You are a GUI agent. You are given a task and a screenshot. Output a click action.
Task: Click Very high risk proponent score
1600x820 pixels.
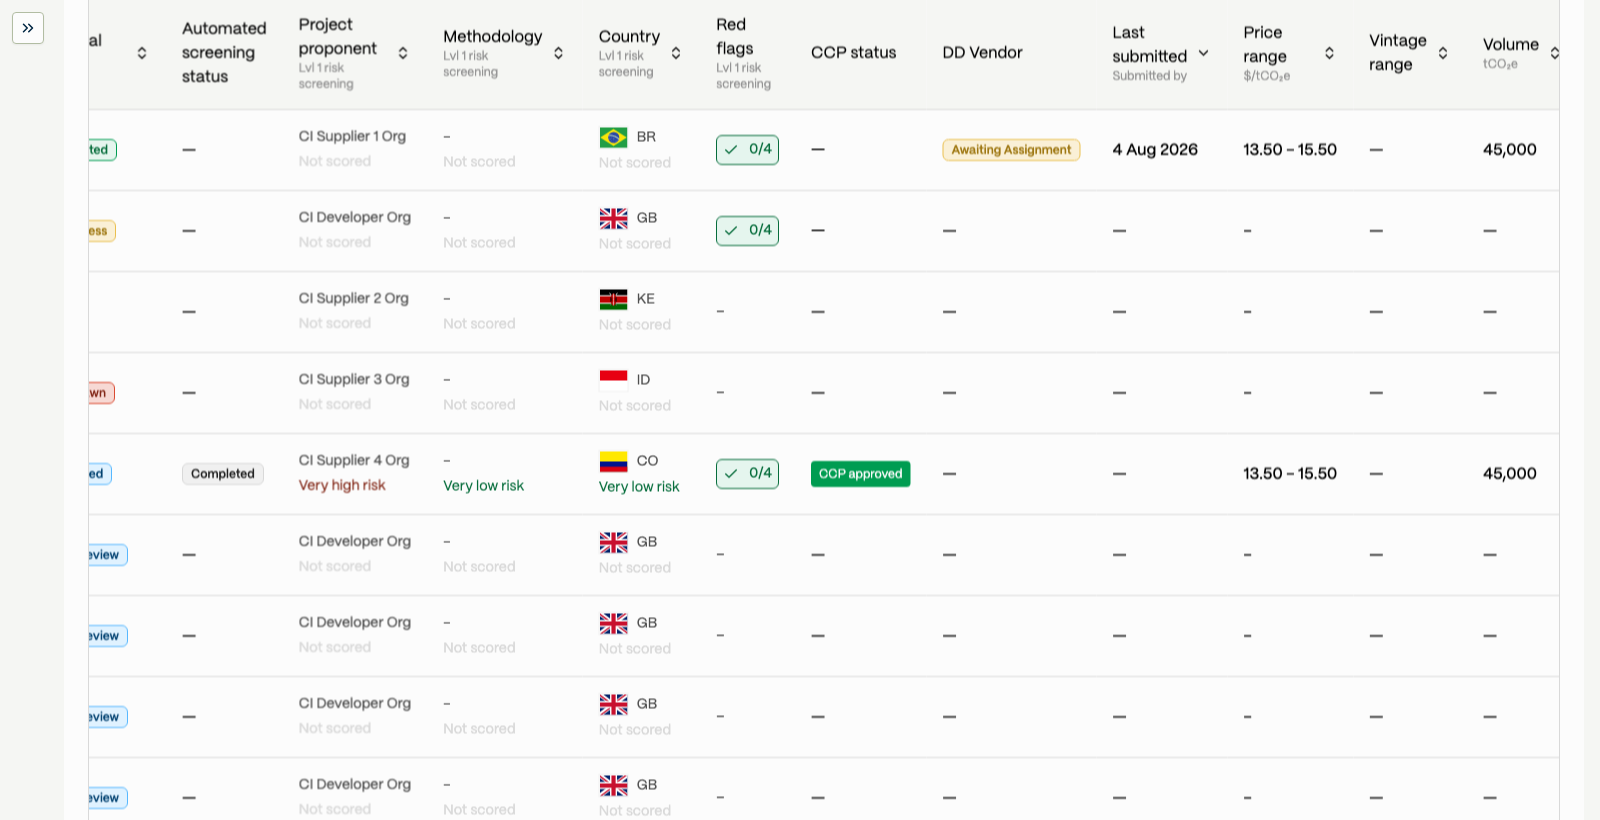pos(342,485)
